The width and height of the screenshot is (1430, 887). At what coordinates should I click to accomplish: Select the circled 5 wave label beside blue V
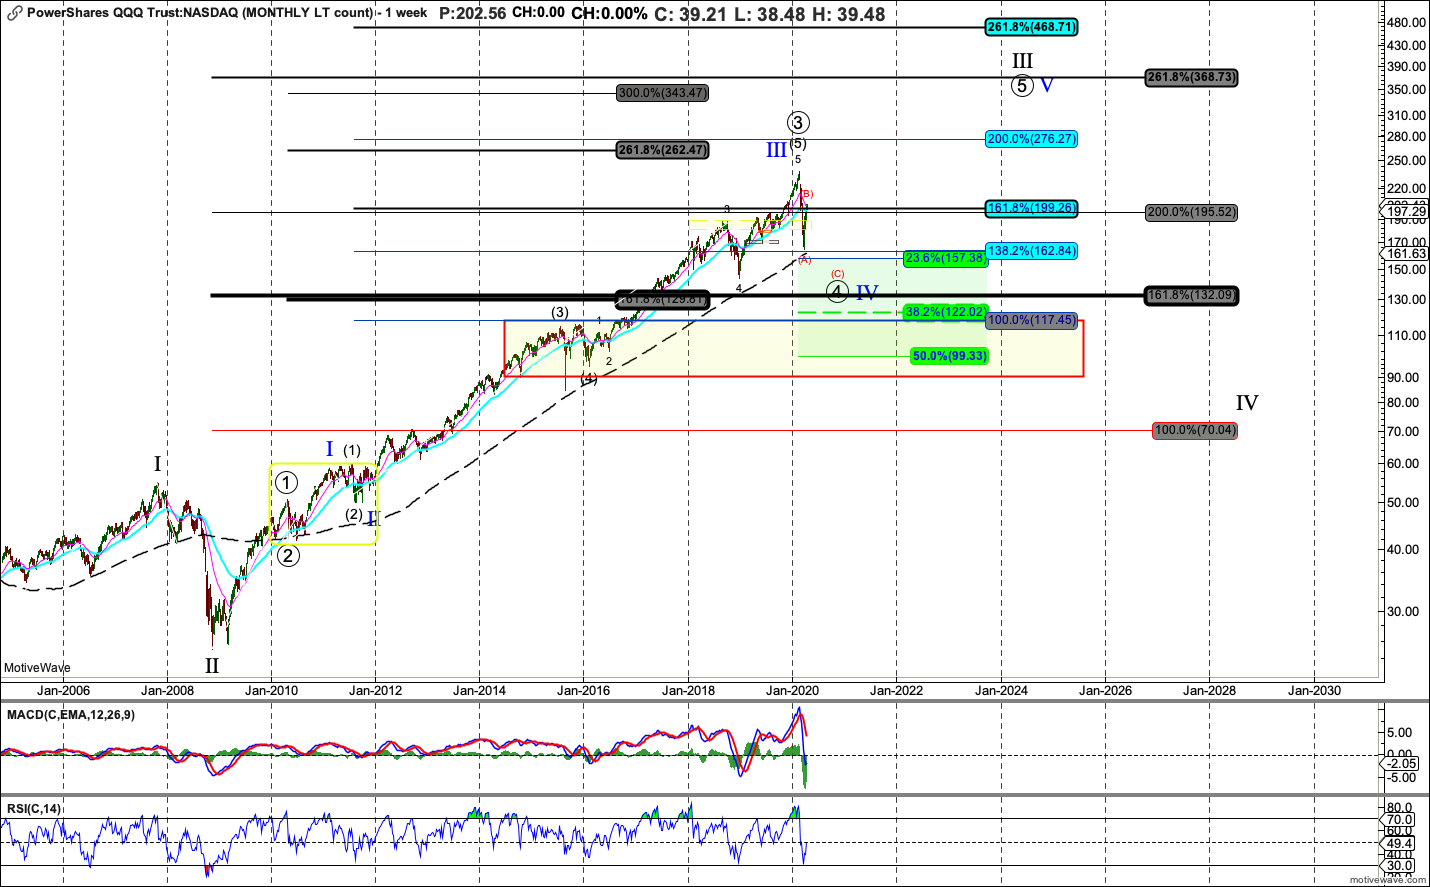1021,85
